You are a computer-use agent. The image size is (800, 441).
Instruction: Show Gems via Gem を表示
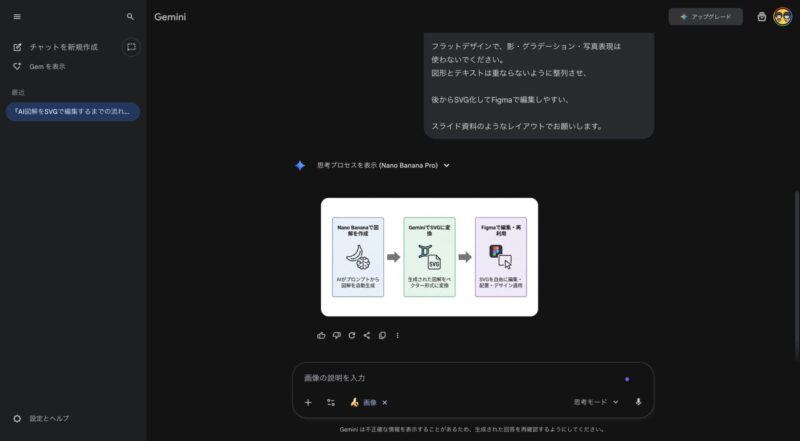click(39, 66)
